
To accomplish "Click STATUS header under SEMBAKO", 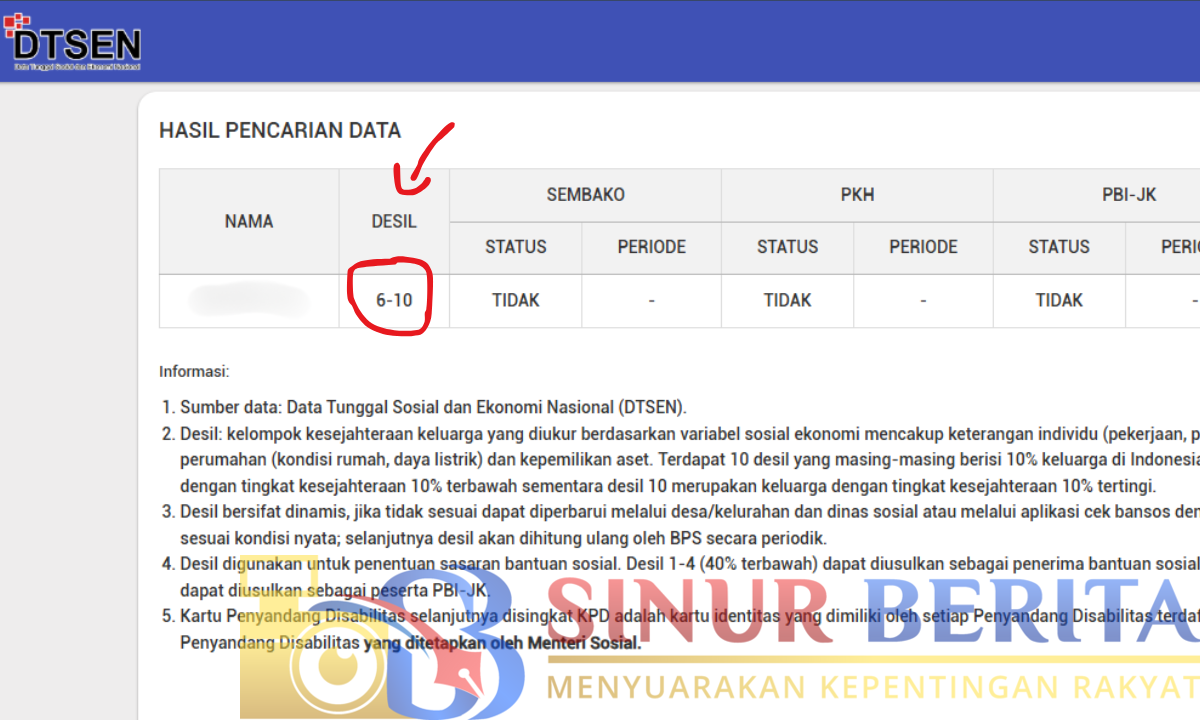I will [516, 247].
